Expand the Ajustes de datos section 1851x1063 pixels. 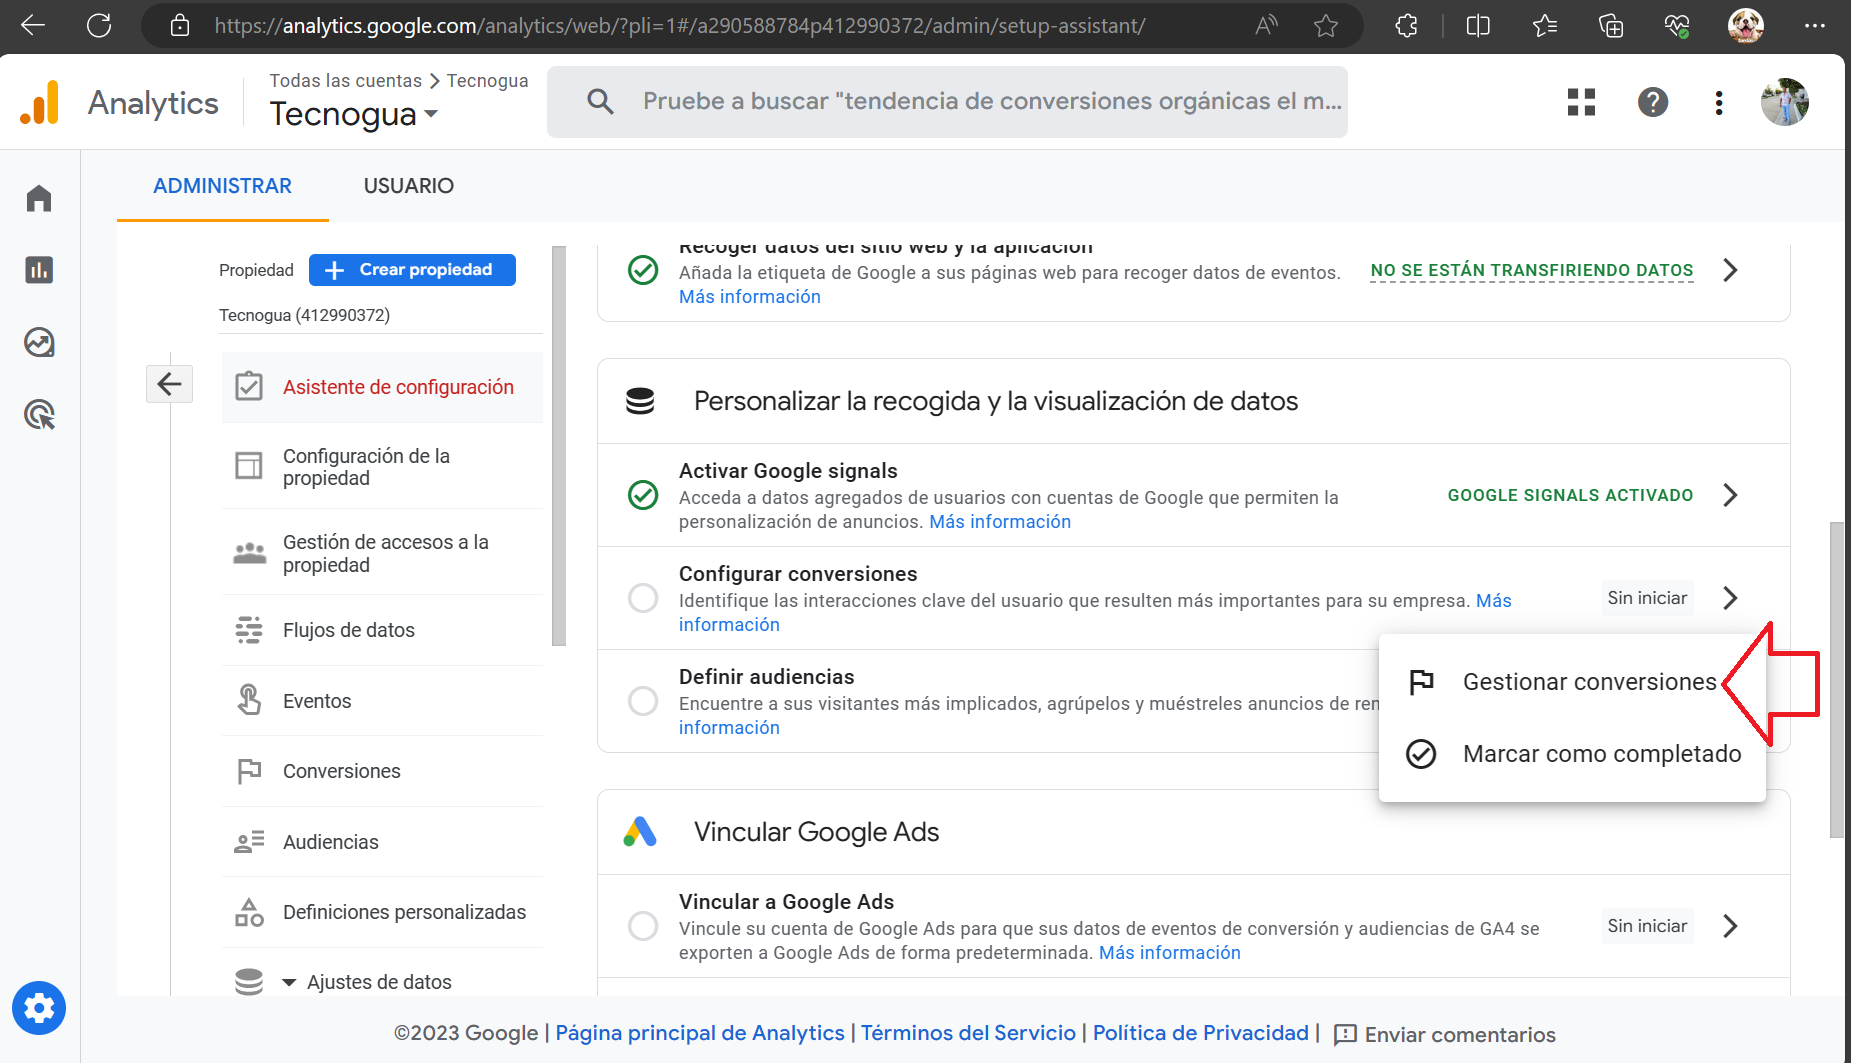coord(289,983)
